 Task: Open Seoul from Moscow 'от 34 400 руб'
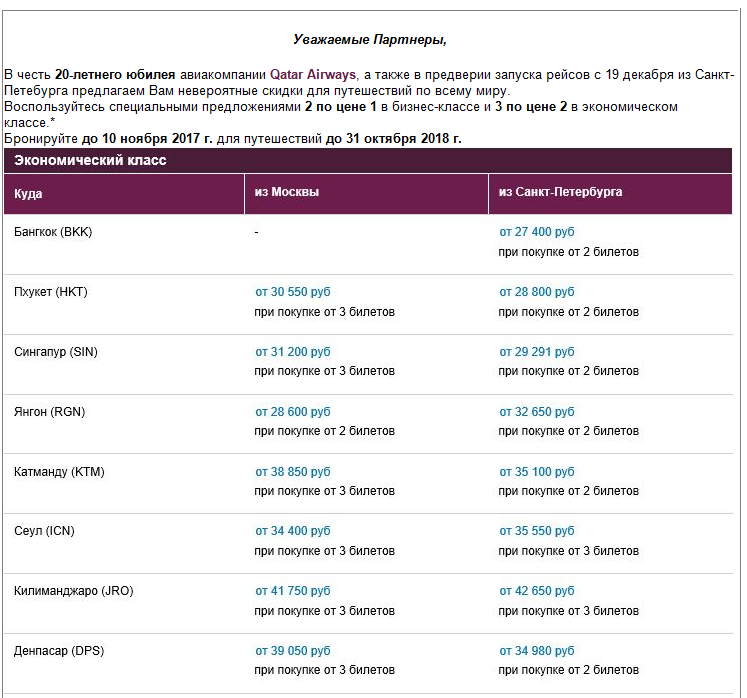[x=293, y=531]
